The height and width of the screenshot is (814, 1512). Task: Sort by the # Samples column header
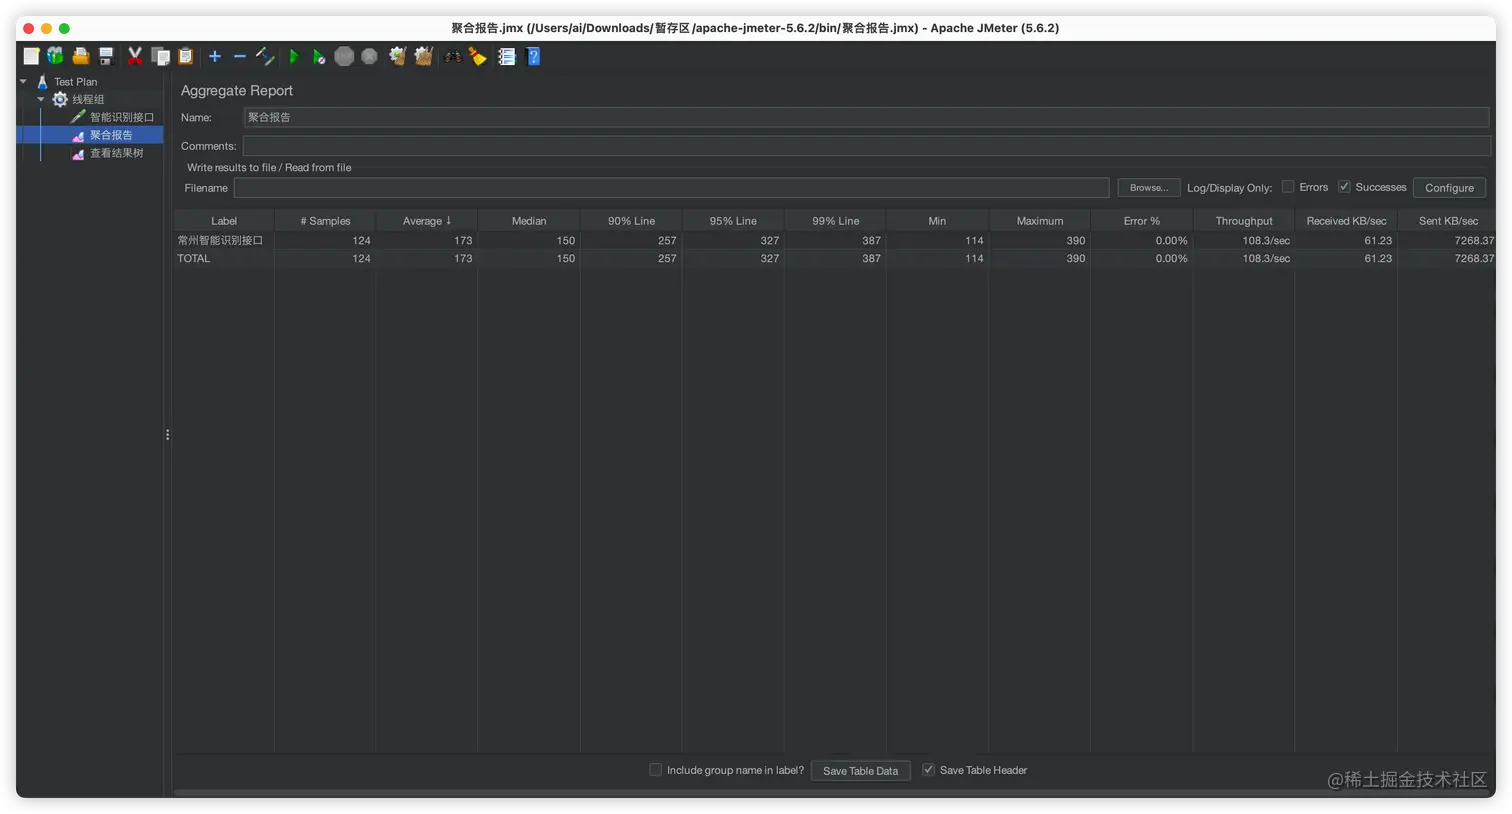pyautogui.click(x=325, y=221)
